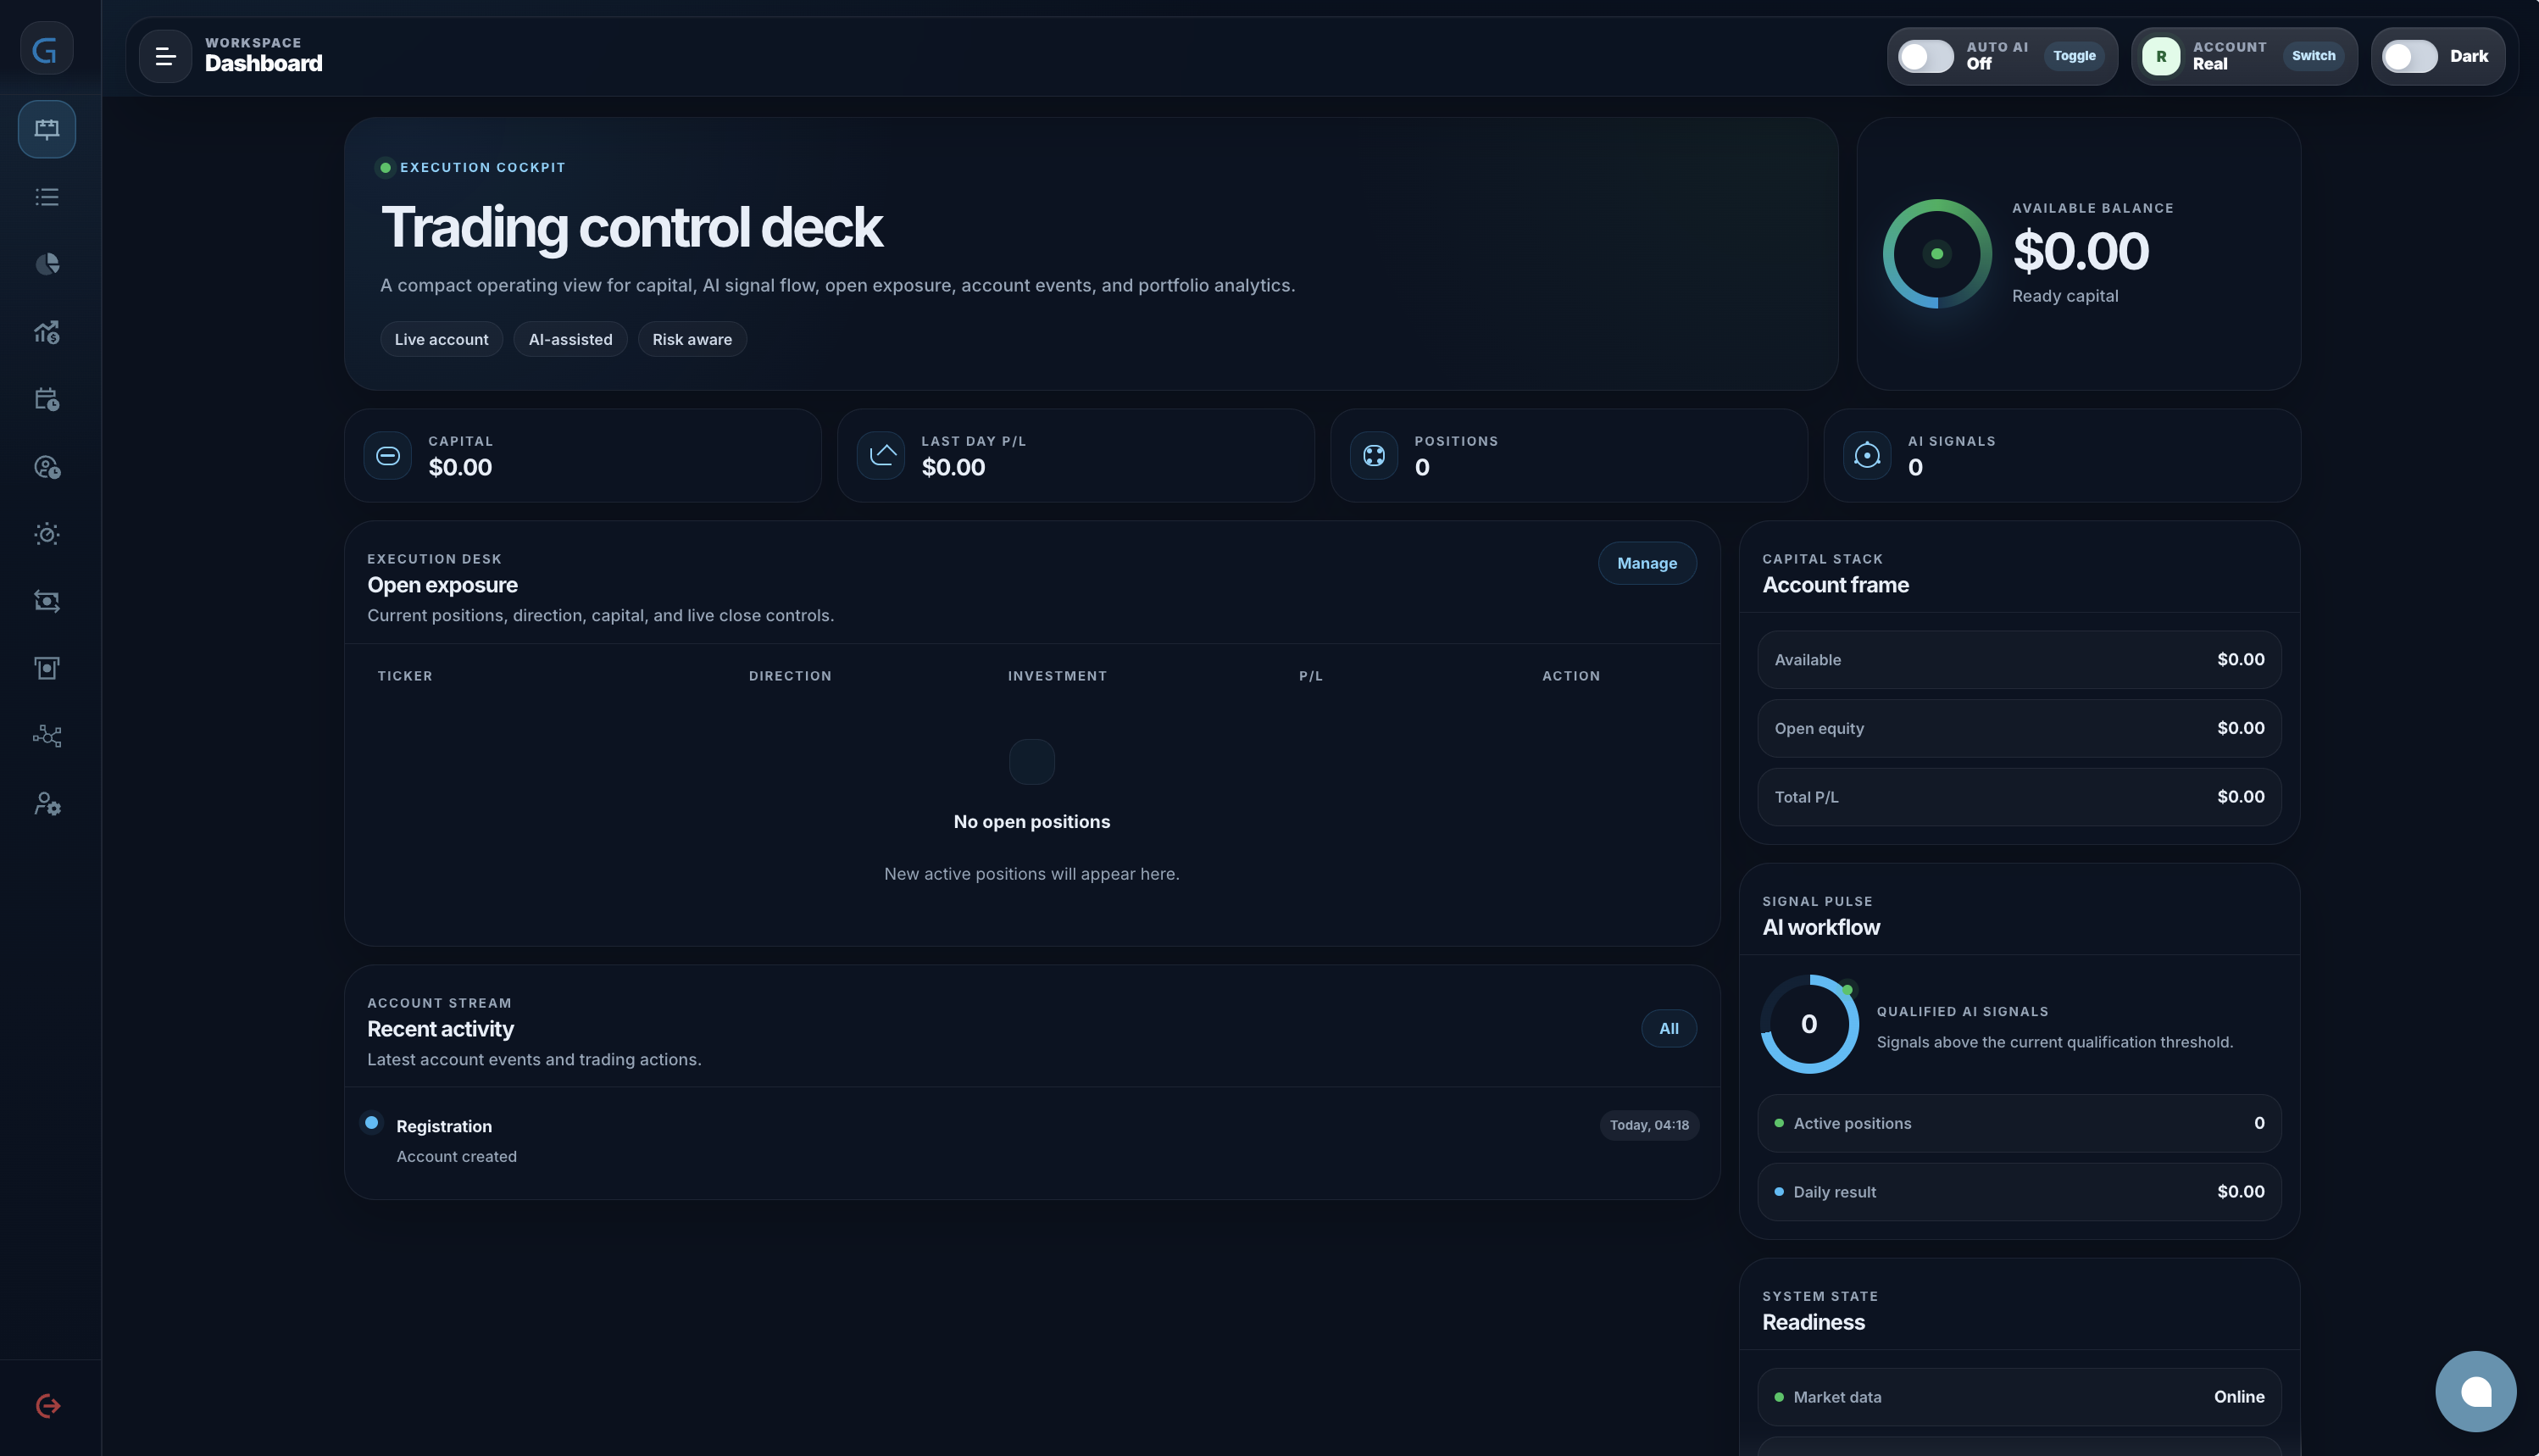Click the hamburger menu button beside Dashboard
This screenshot has height=1456, width=2539.
tap(165, 56)
